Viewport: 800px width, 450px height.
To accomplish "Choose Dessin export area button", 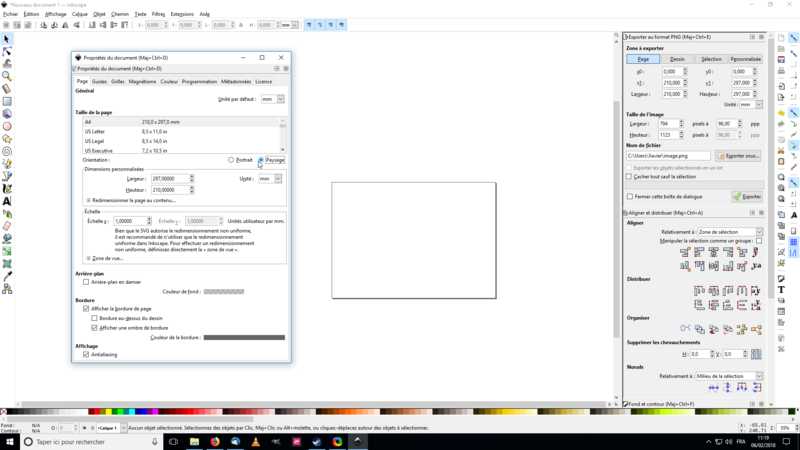I will [x=677, y=59].
